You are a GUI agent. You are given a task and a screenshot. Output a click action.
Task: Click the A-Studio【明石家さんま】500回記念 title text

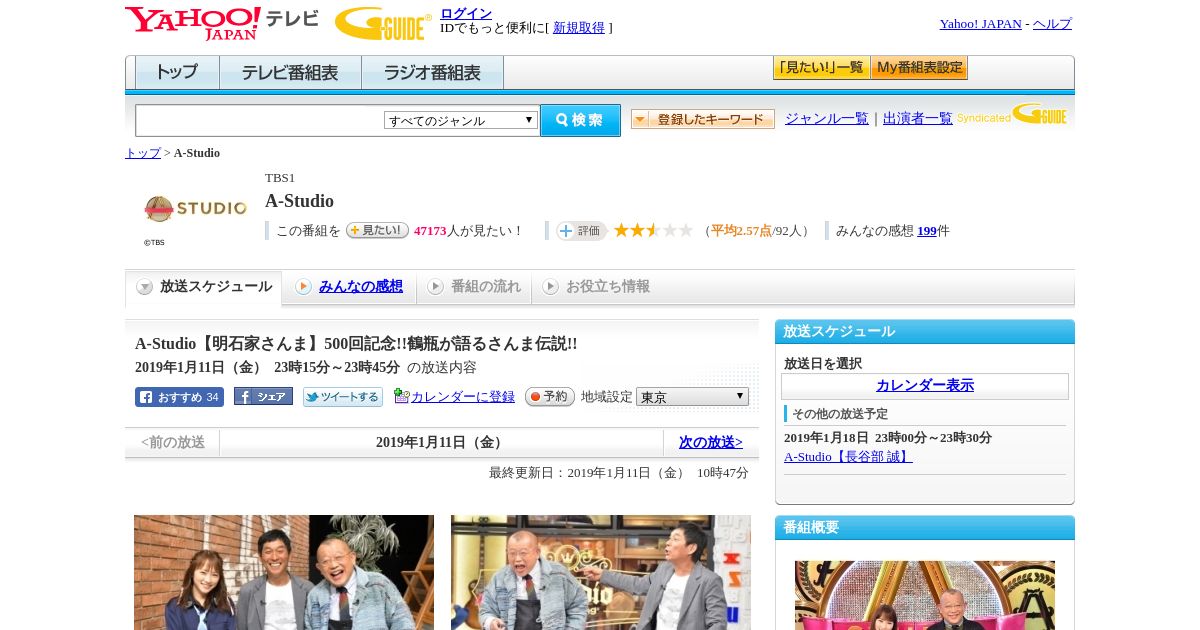tap(356, 344)
